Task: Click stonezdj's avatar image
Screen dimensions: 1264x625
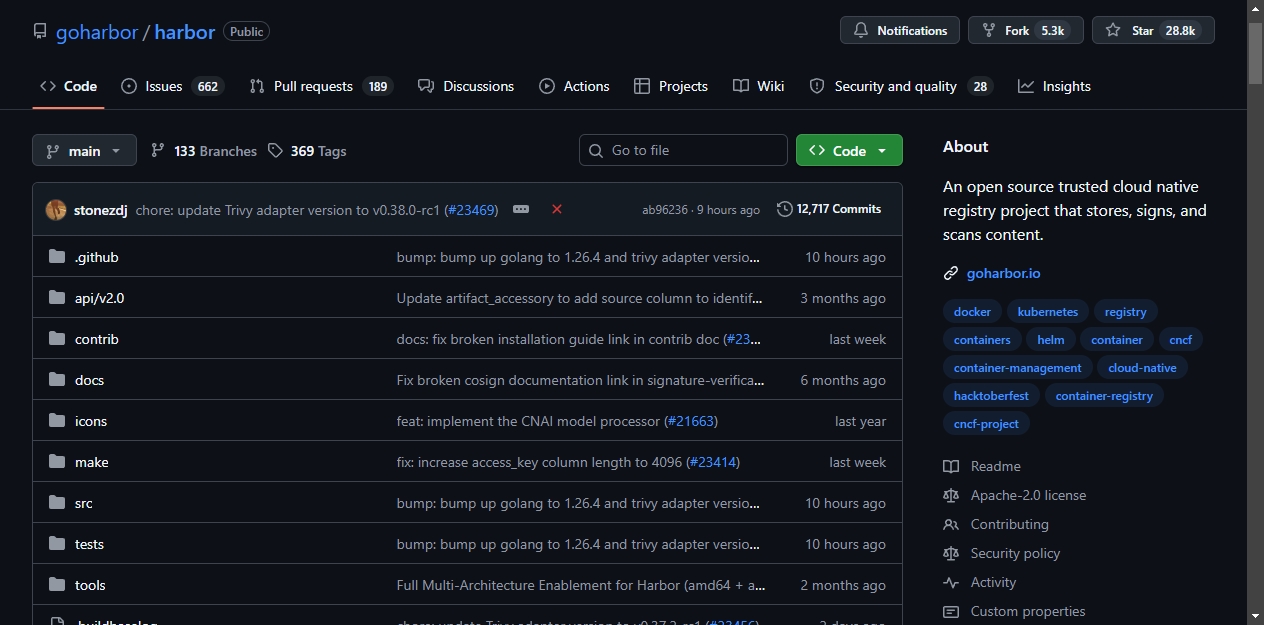Action: click(x=56, y=209)
